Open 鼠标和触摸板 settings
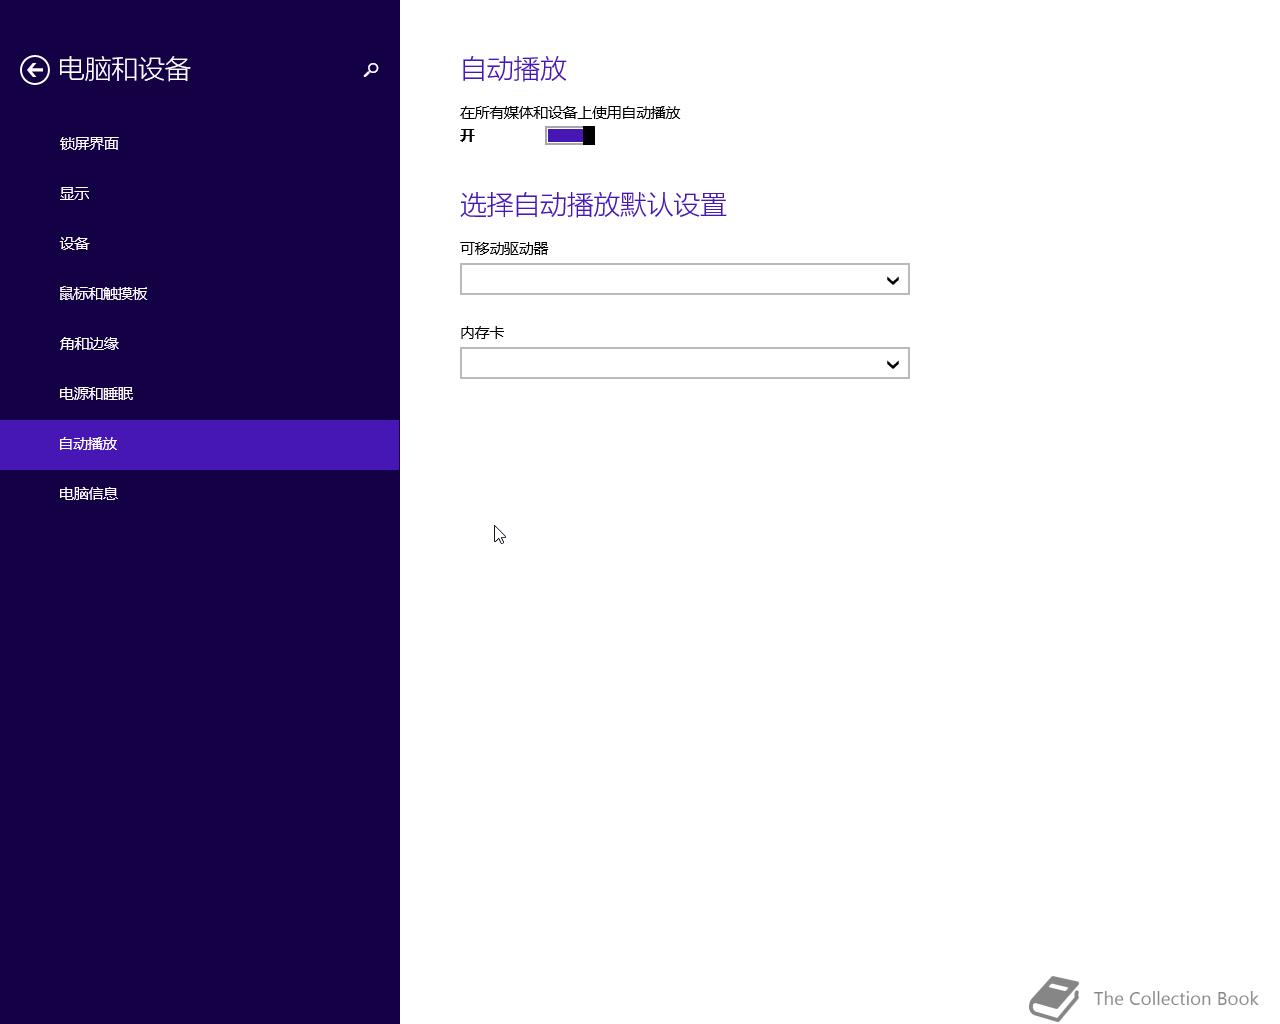 [x=200, y=294]
